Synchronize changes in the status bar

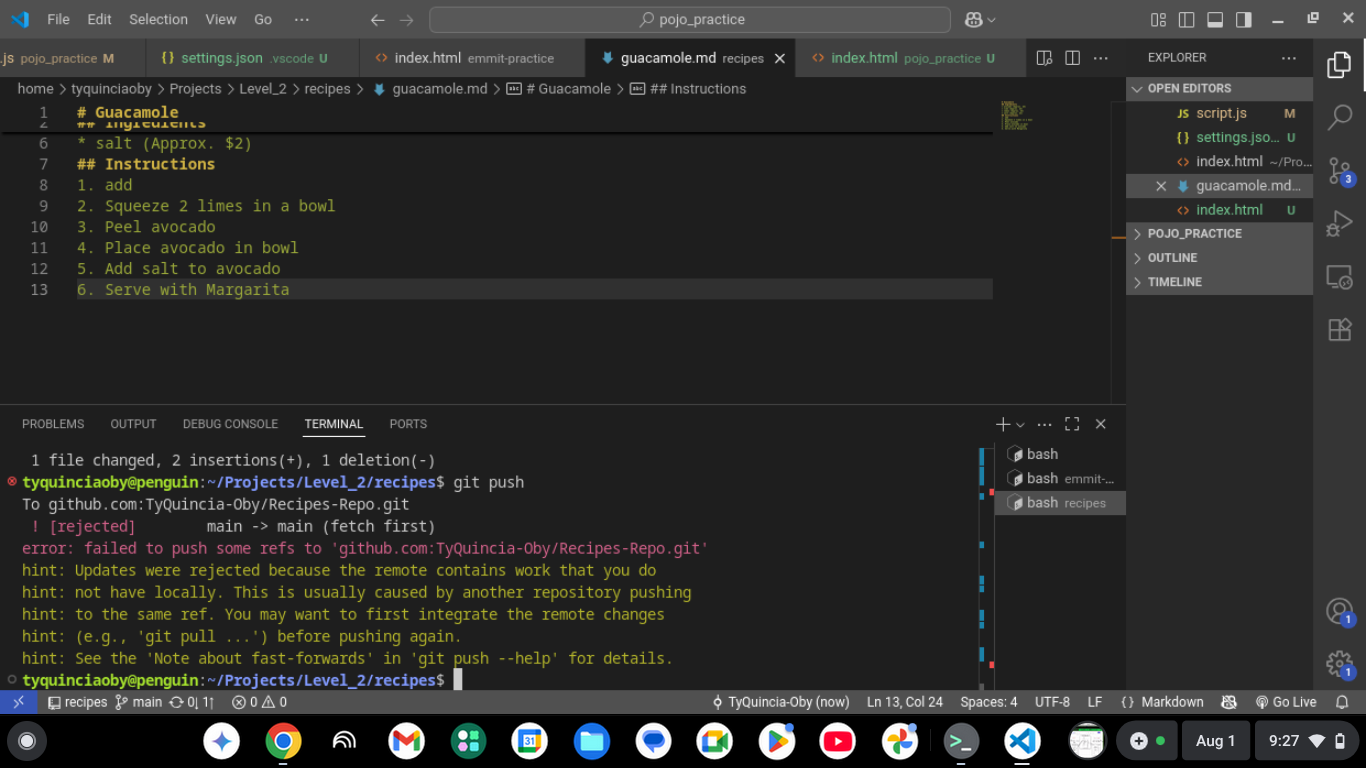click(192, 702)
